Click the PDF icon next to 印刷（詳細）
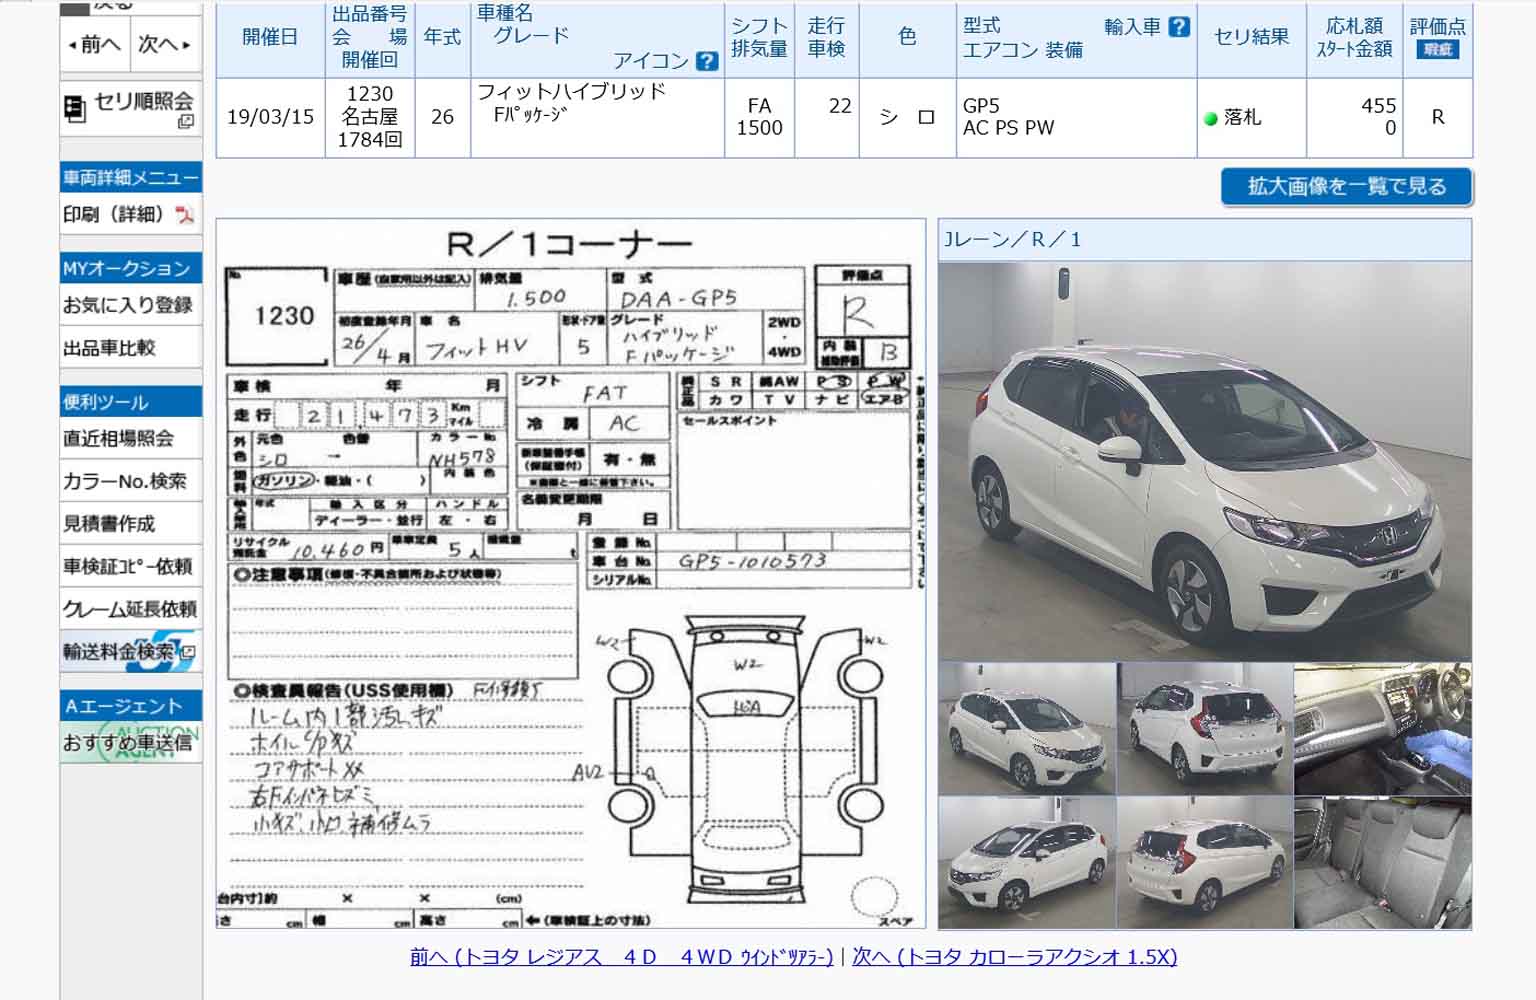Image resolution: width=1536 pixels, height=1000 pixels. point(184,215)
